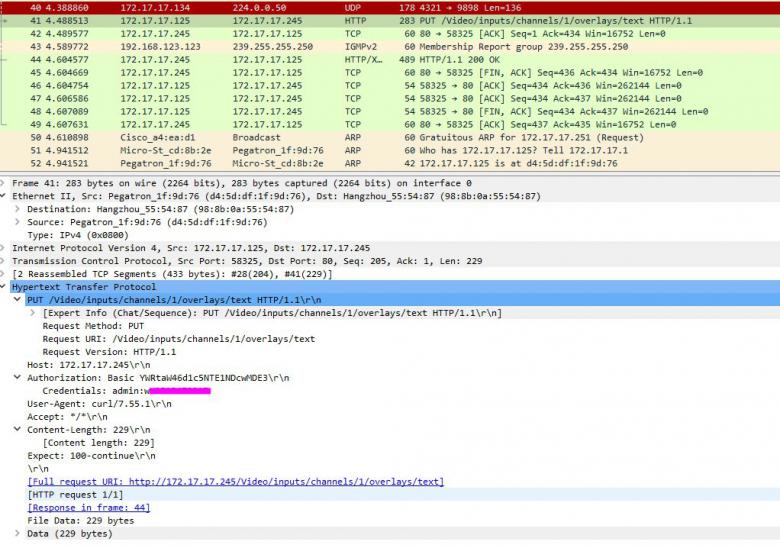Follow the Response in frame: 44 link
Viewport: 780px width, 548px height.
(x=89, y=507)
